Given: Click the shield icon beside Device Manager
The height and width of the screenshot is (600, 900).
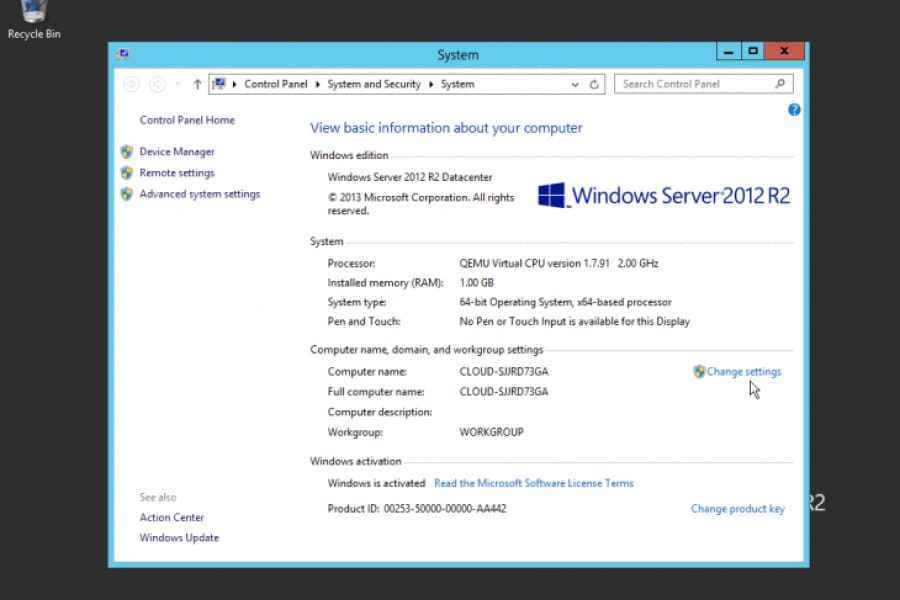Looking at the screenshot, I should tap(127, 152).
